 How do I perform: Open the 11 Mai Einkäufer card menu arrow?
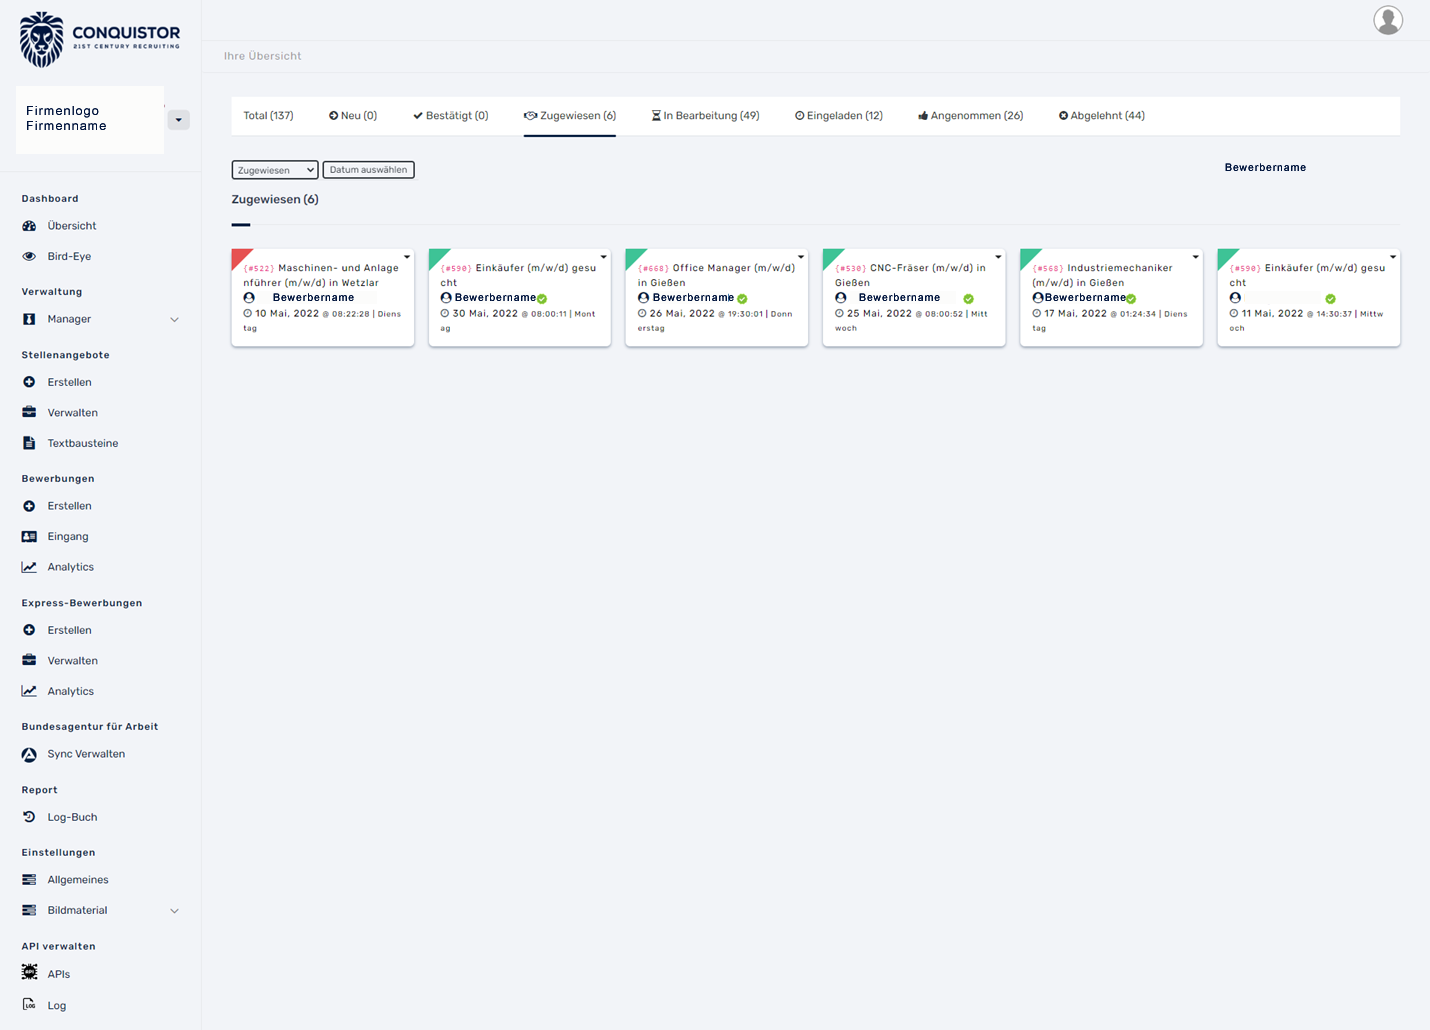coord(1393,257)
